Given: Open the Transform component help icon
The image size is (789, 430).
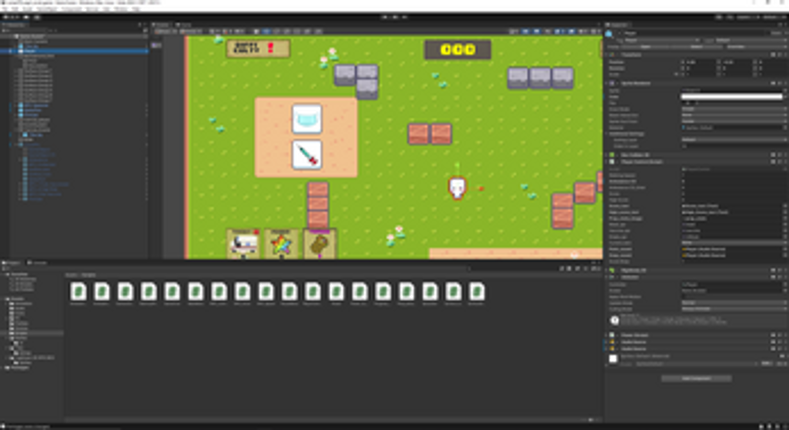Looking at the screenshot, I should (773, 55).
